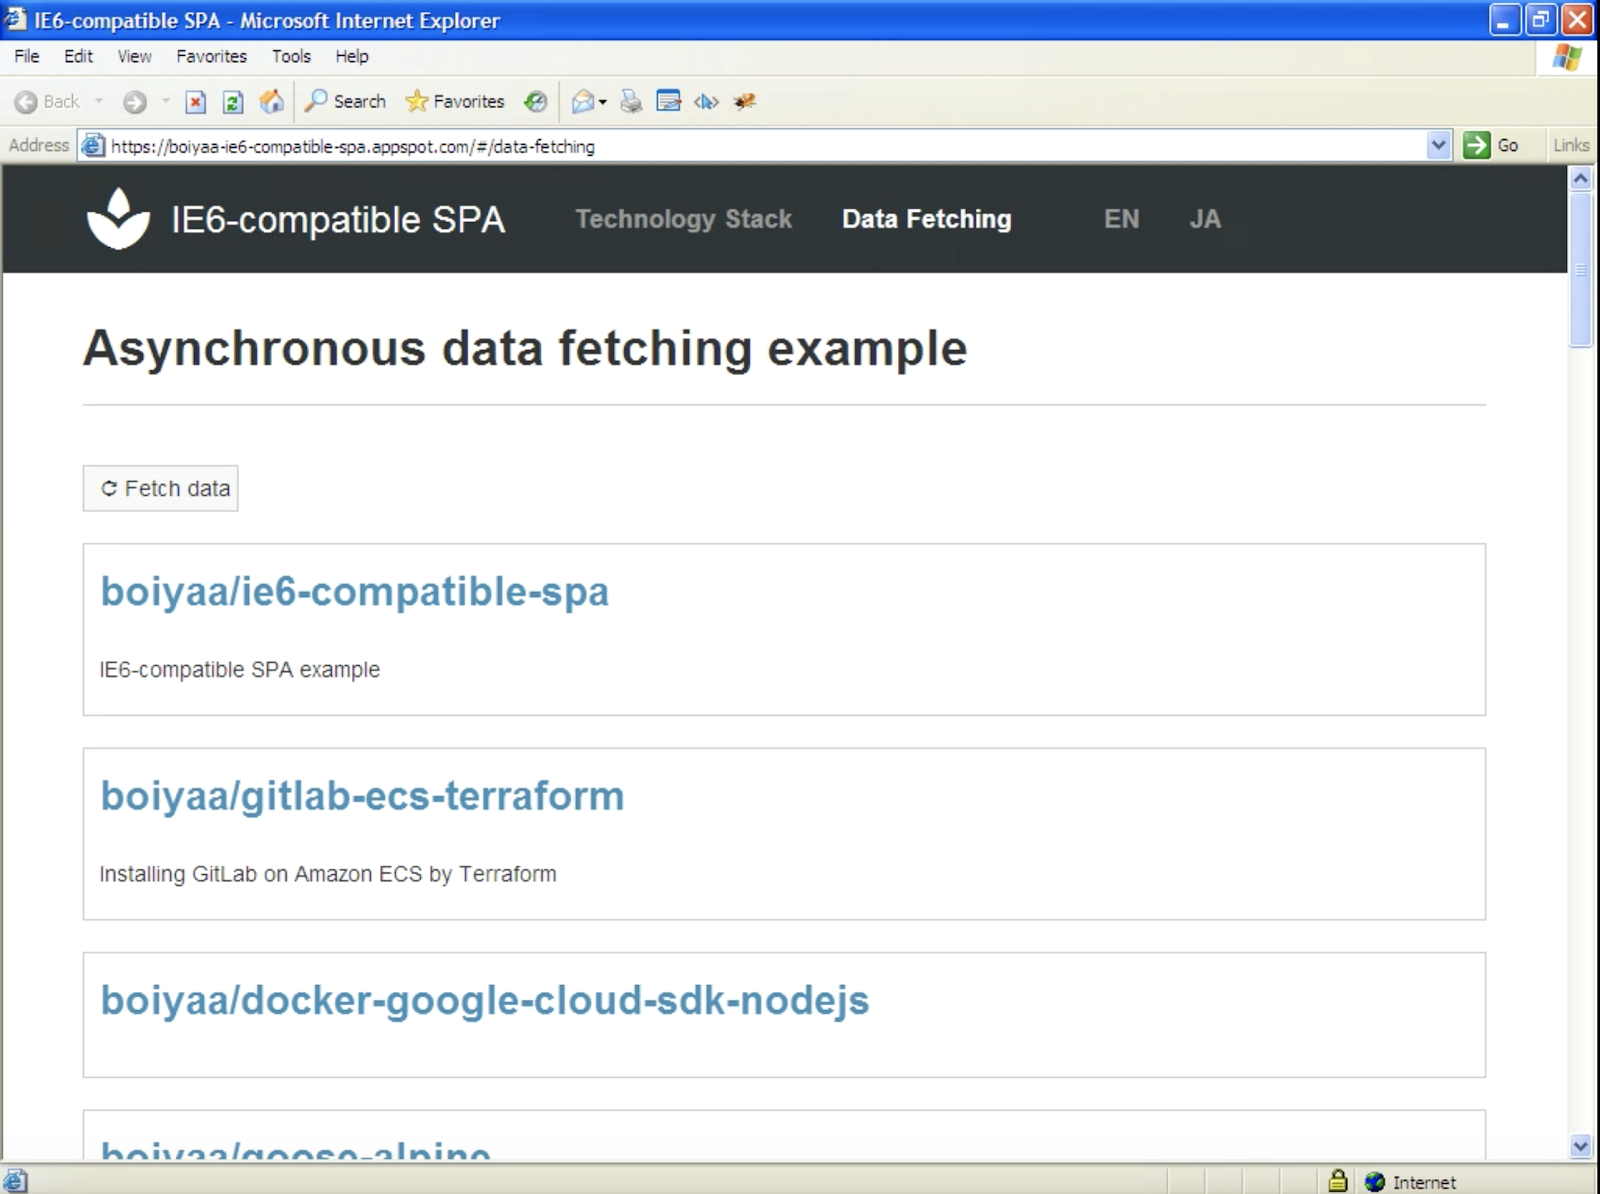1600x1194 pixels.
Task: Open boiyaa/docker-google-cloud-sdk-nodejs repository link
Action: (485, 1001)
